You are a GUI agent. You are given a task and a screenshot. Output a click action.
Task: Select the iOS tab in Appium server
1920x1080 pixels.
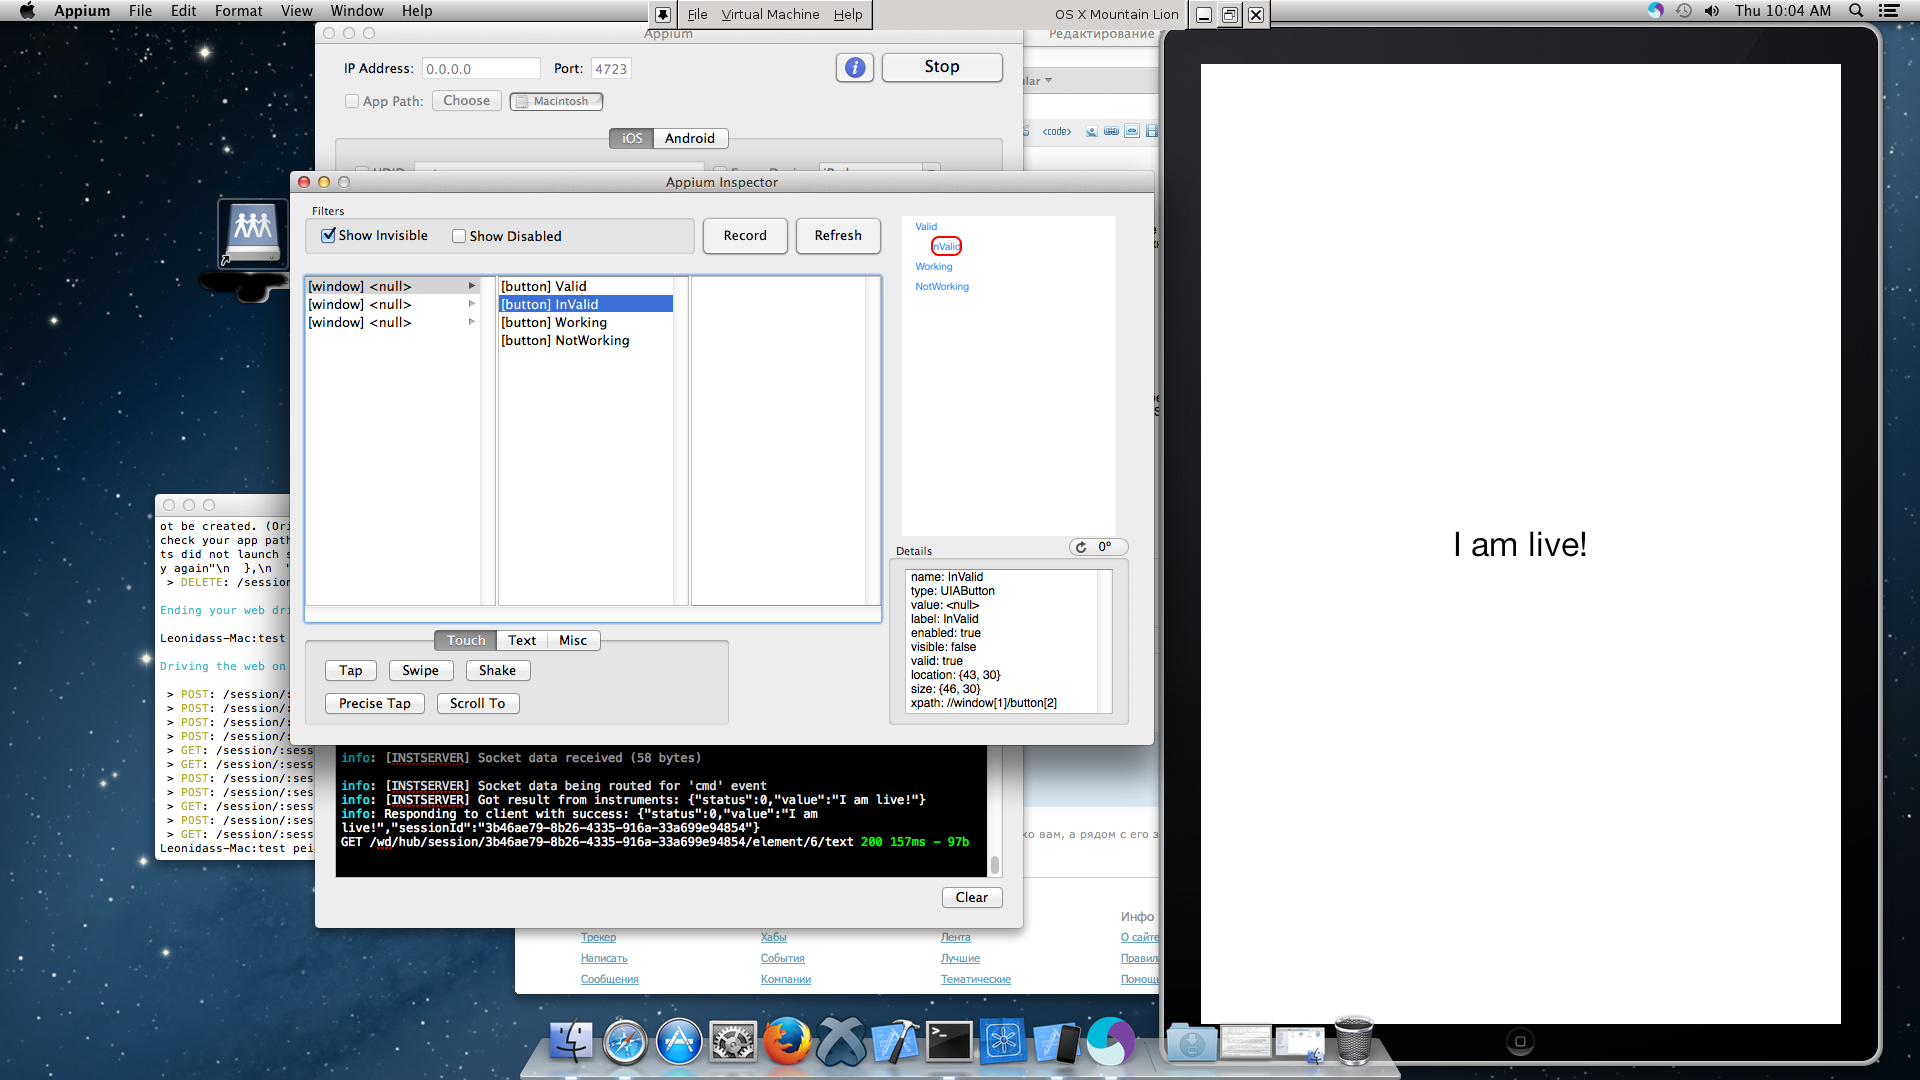tap(632, 137)
